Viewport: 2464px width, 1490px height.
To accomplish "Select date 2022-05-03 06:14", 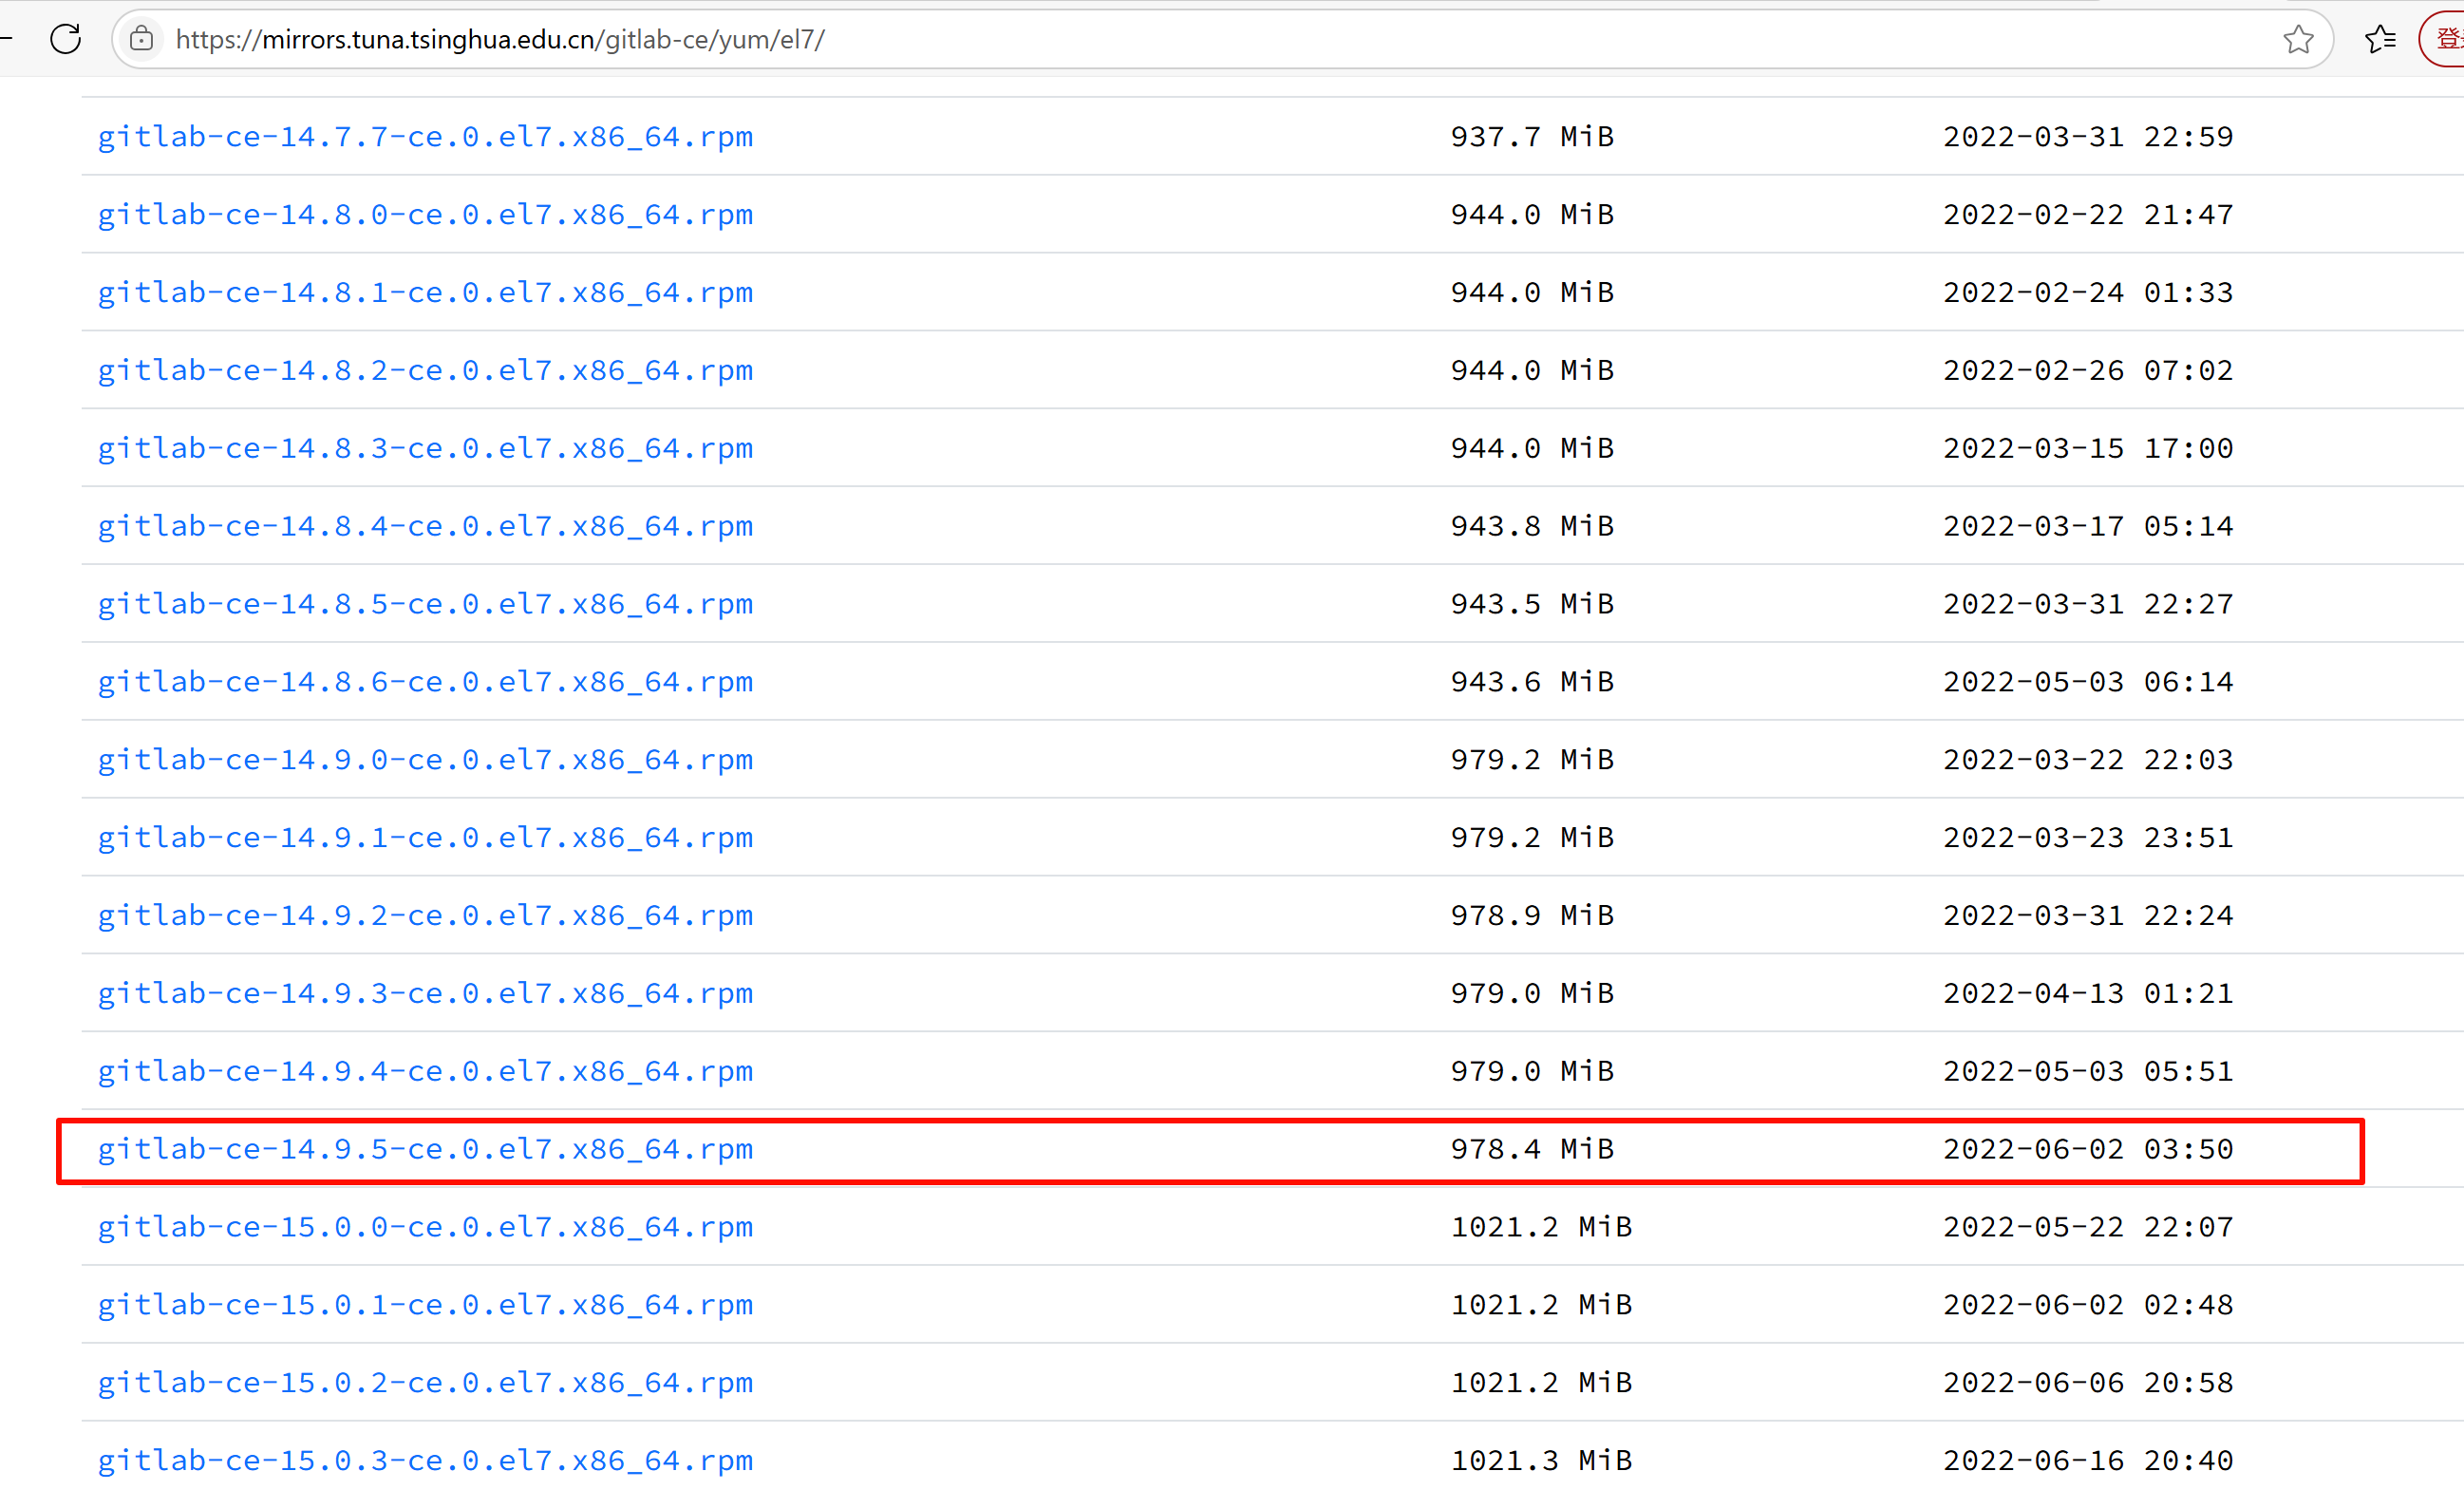I will (x=2088, y=683).
